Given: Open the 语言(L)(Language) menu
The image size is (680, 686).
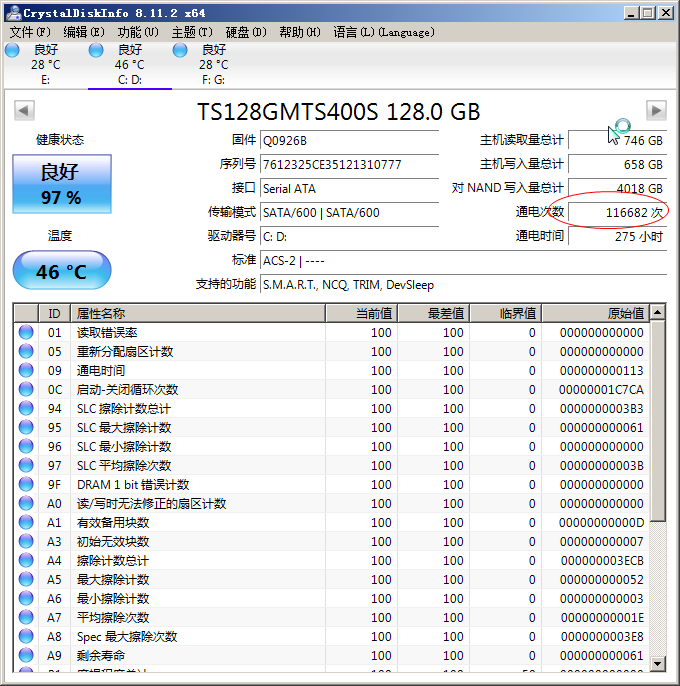Looking at the screenshot, I should pos(384,32).
